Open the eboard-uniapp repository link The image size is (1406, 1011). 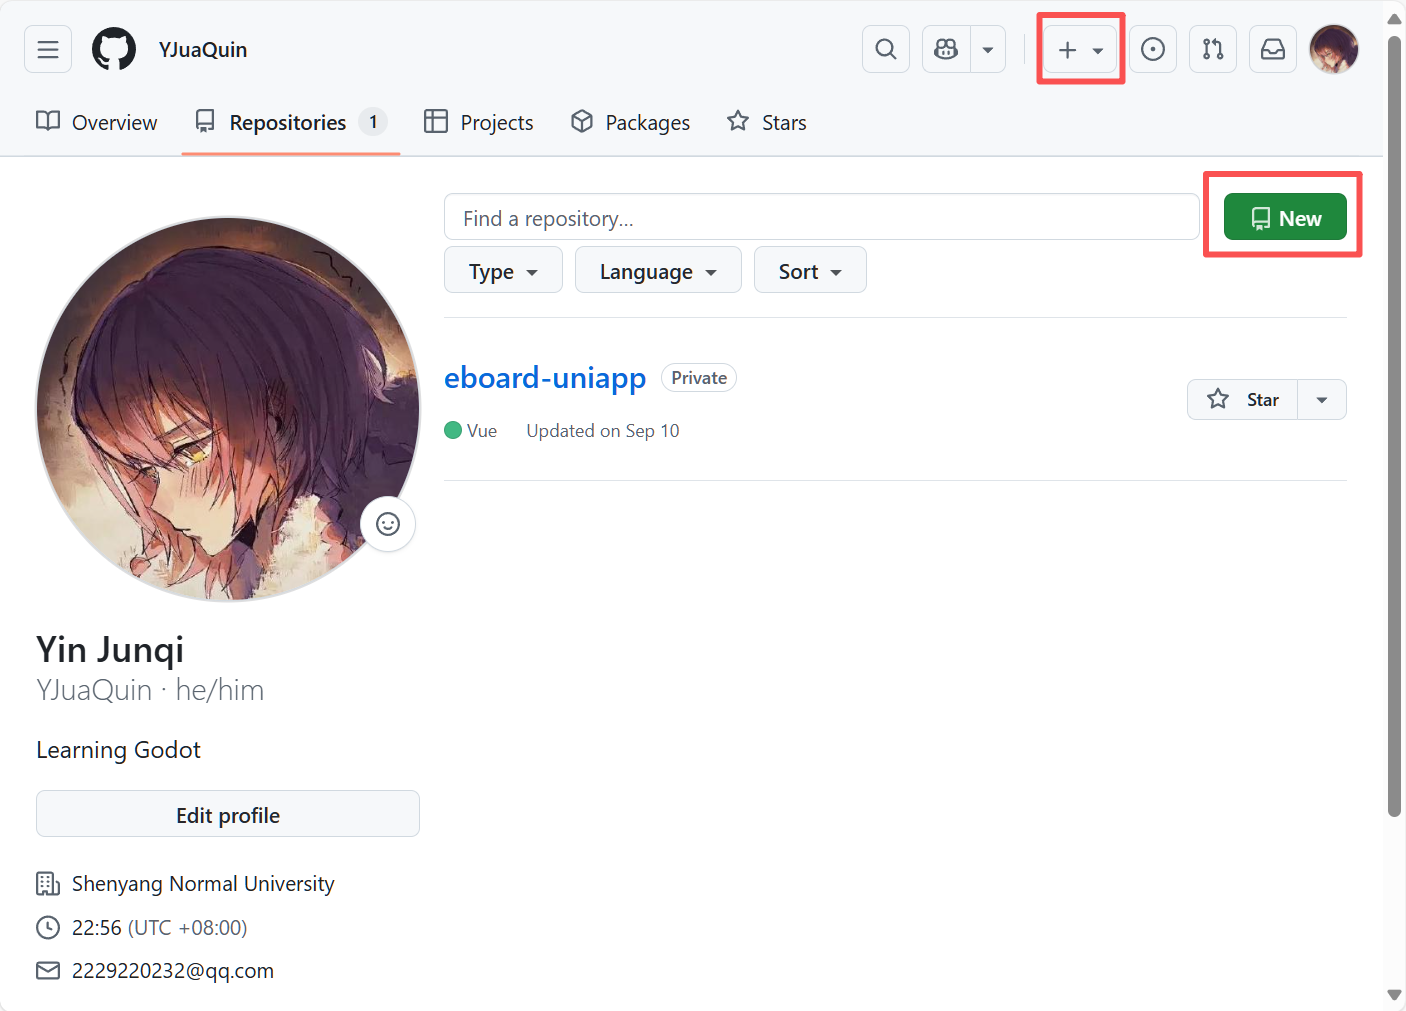545,378
